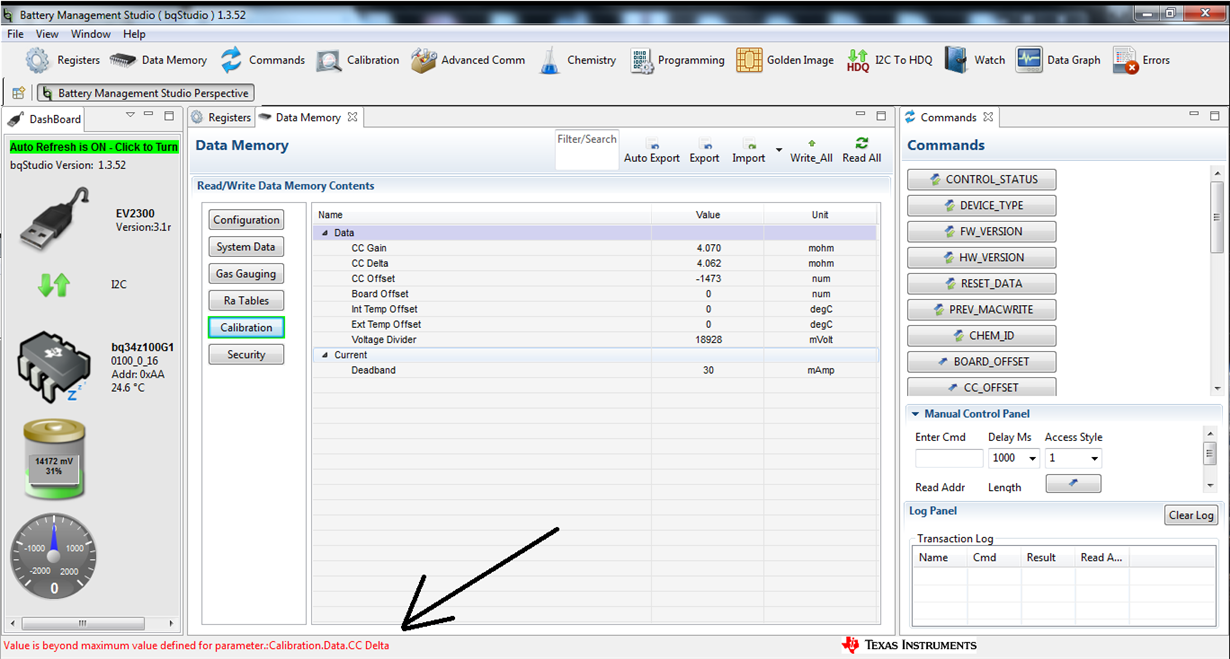The width and height of the screenshot is (1230, 659).
Task: Open I2C To HDQ converter
Action: [x=889, y=60]
